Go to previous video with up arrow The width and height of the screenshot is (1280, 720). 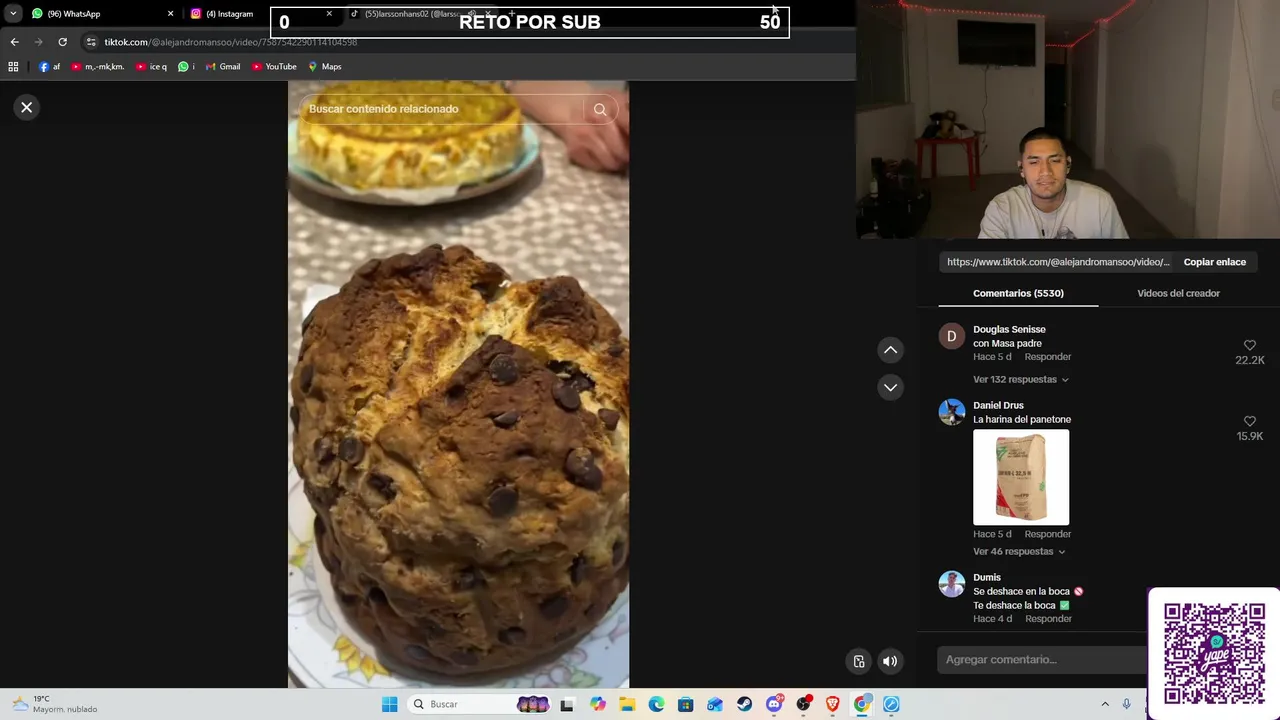[890, 350]
